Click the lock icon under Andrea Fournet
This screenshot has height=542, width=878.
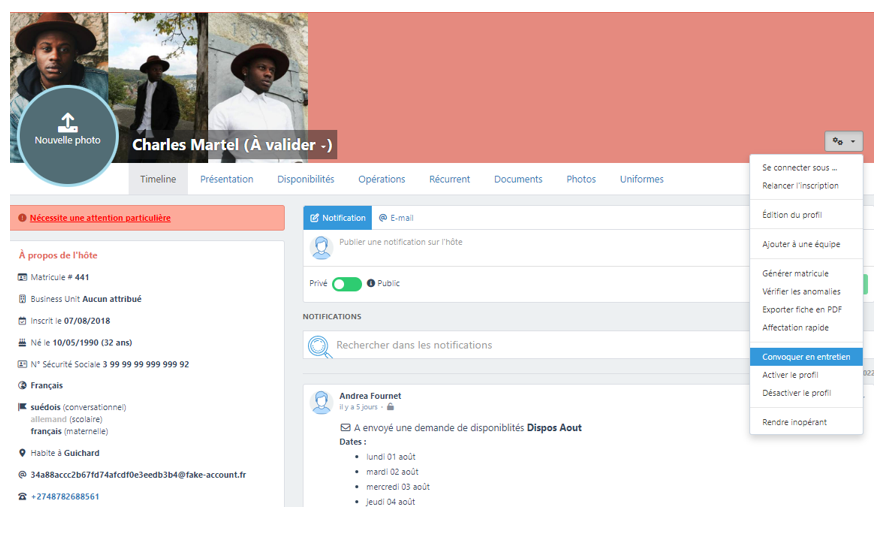[390, 408]
